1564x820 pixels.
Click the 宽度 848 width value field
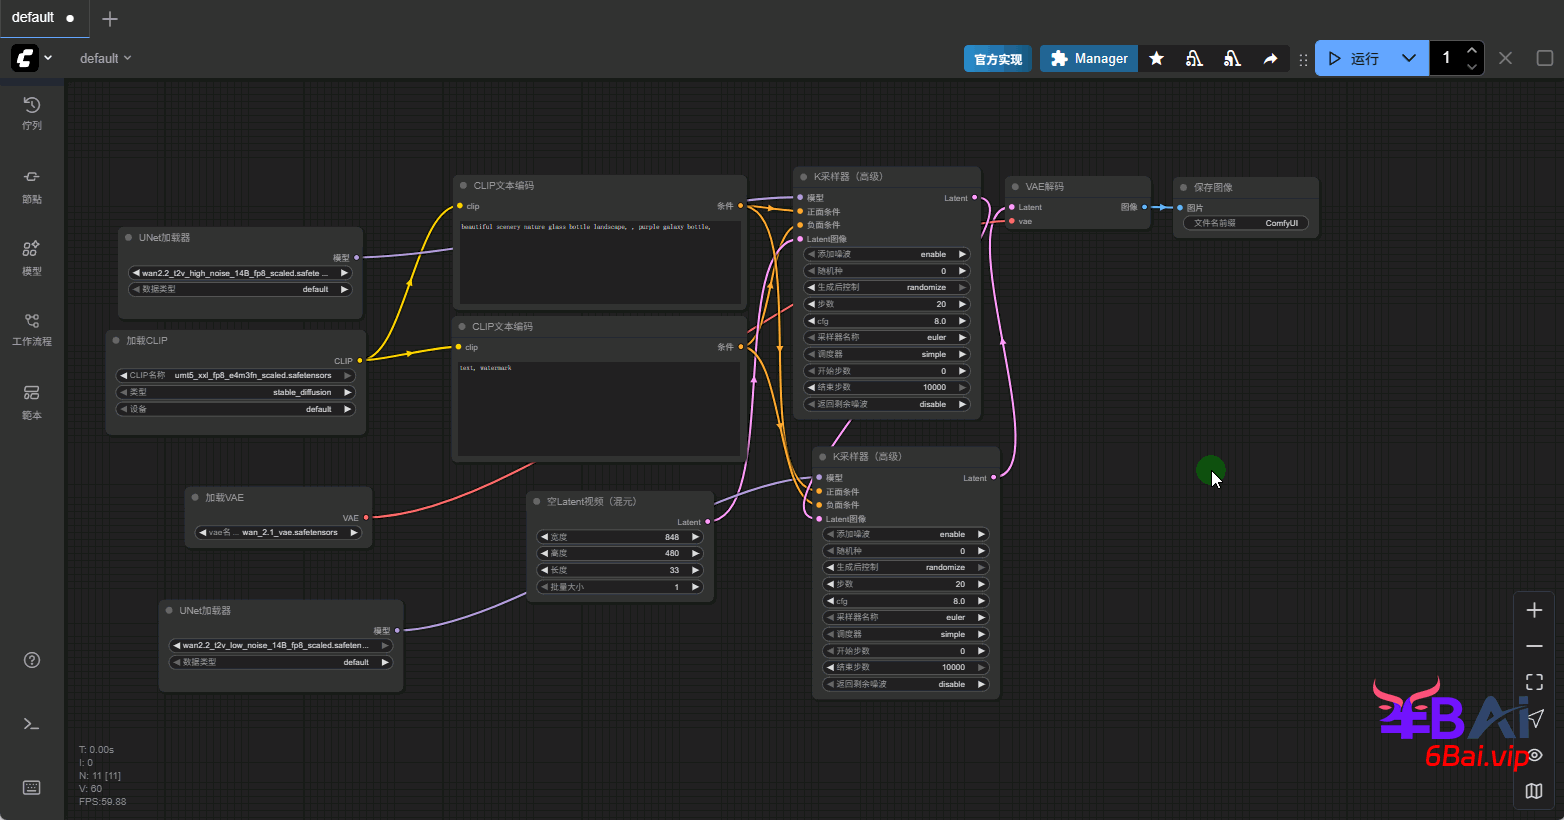(620, 537)
